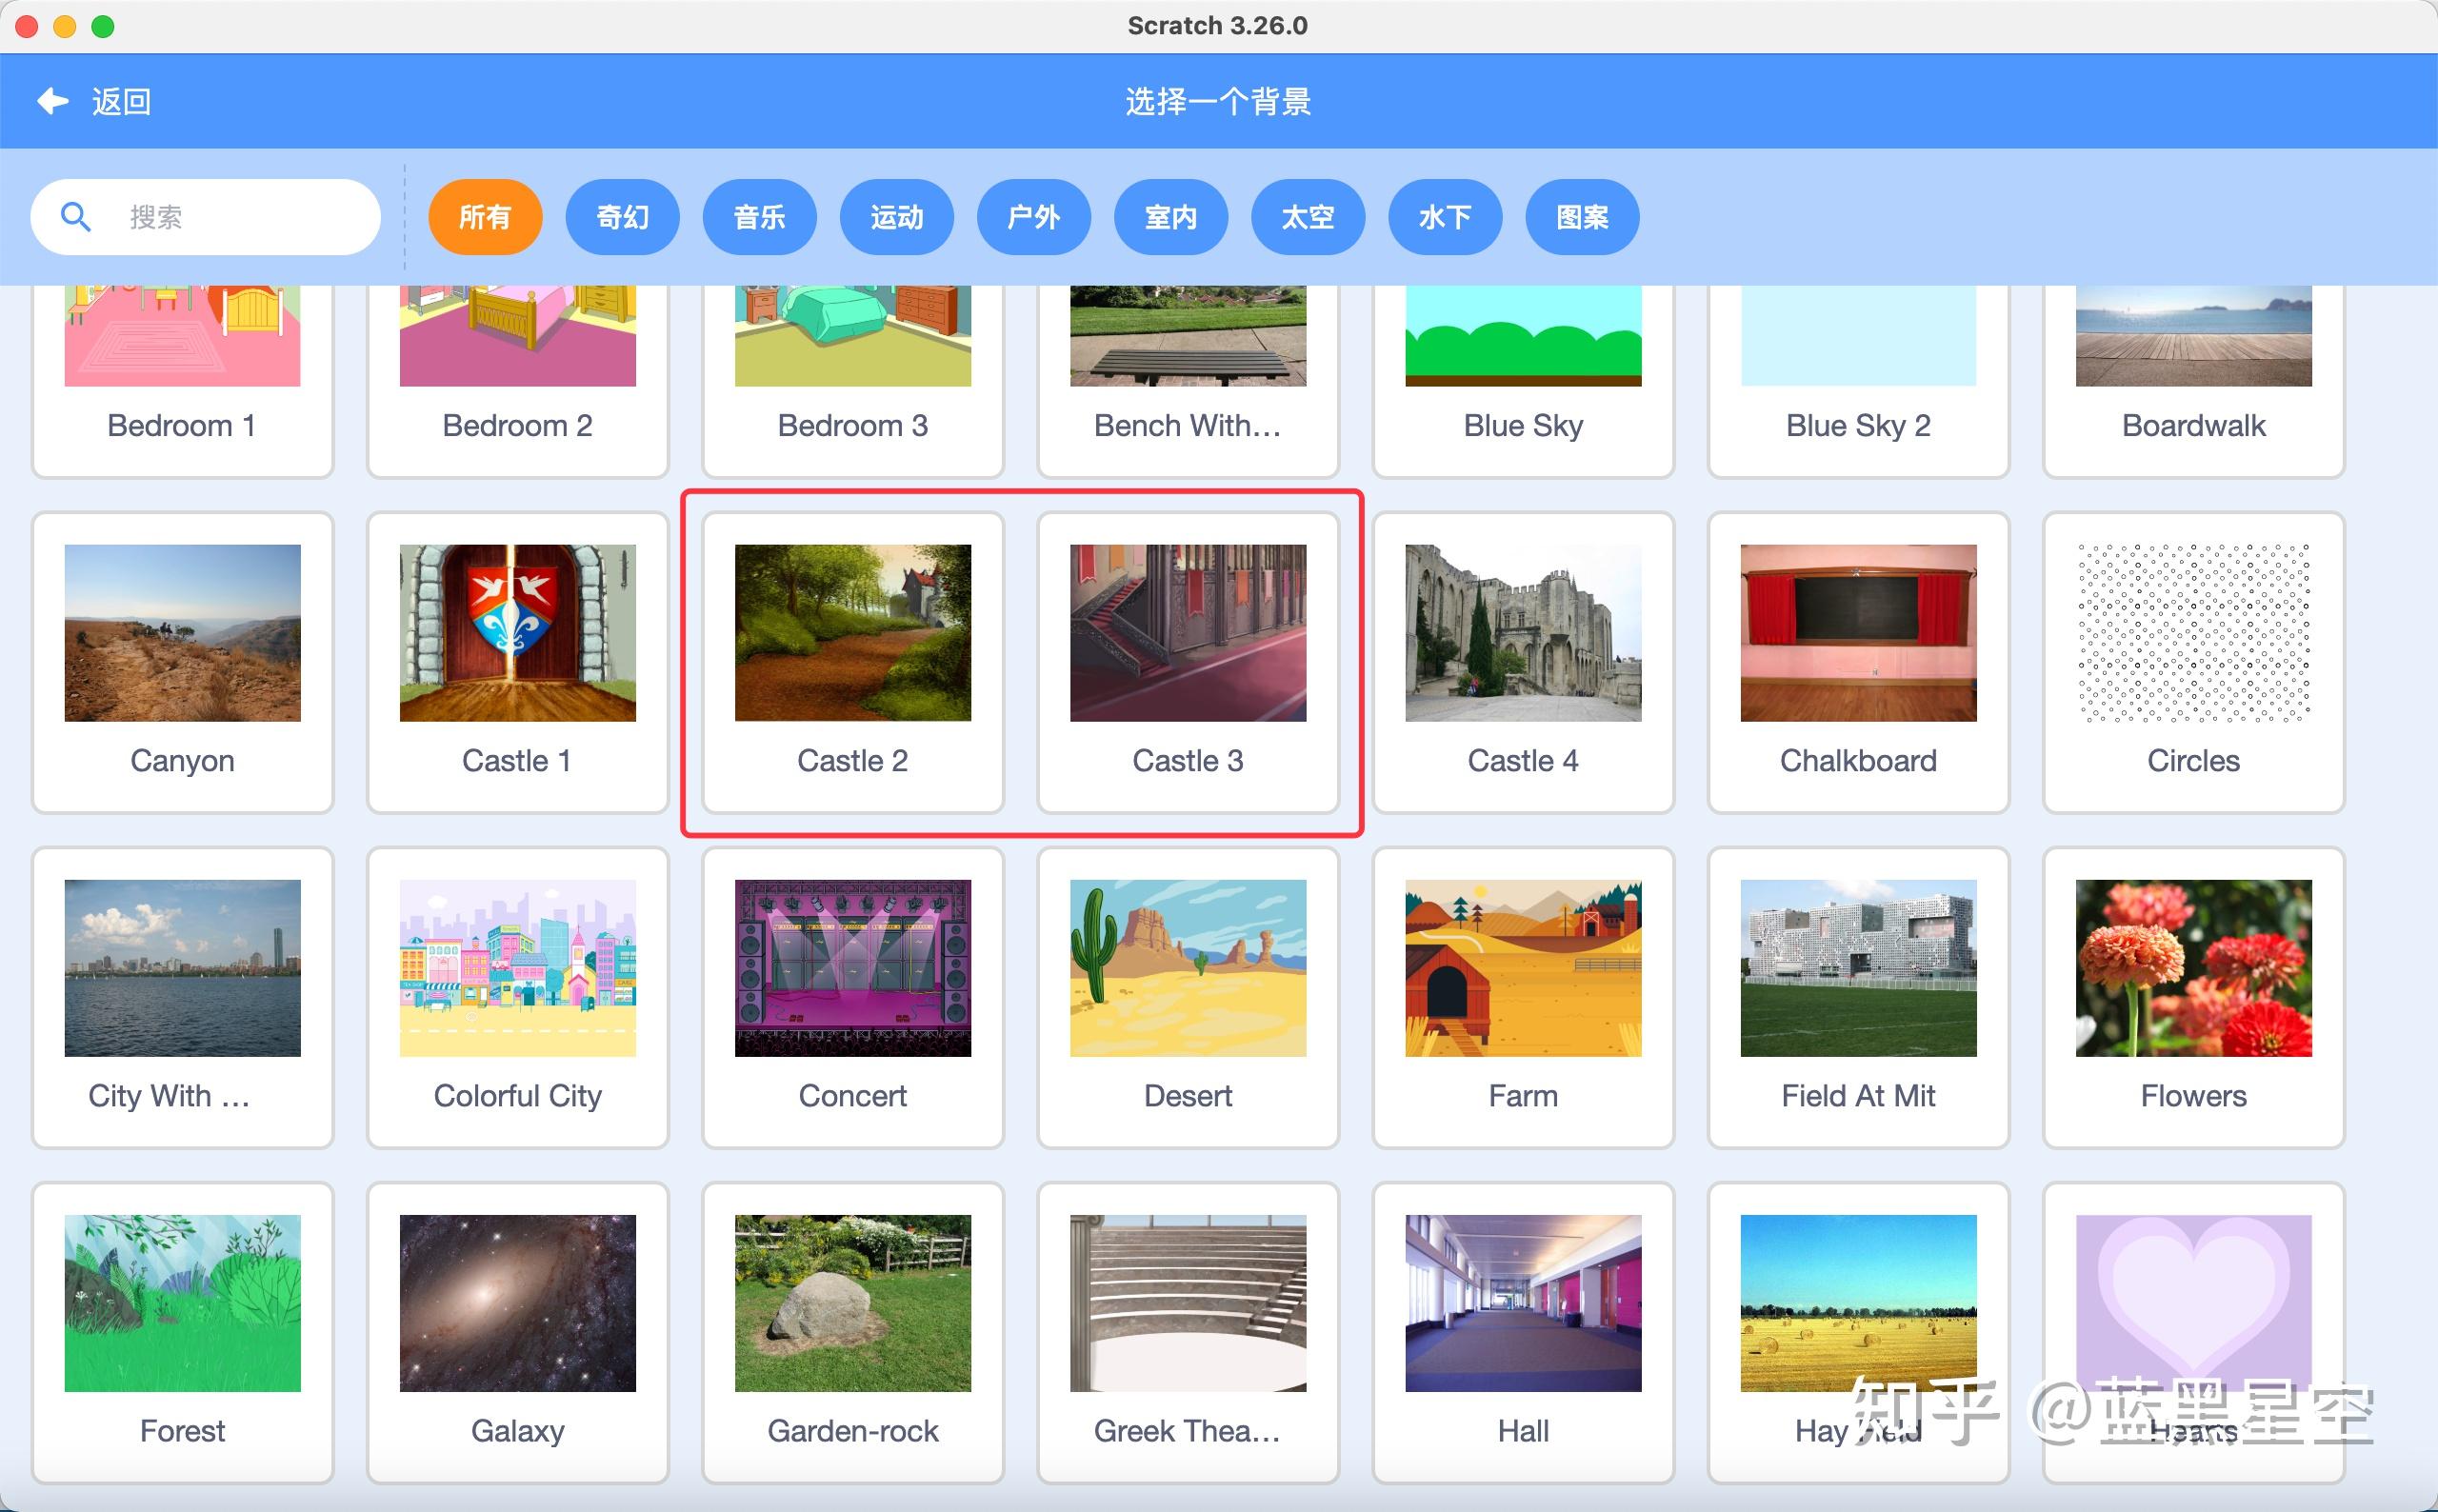Click inside the 搜索 search field
The width and height of the screenshot is (2438, 1512).
point(230,216)
